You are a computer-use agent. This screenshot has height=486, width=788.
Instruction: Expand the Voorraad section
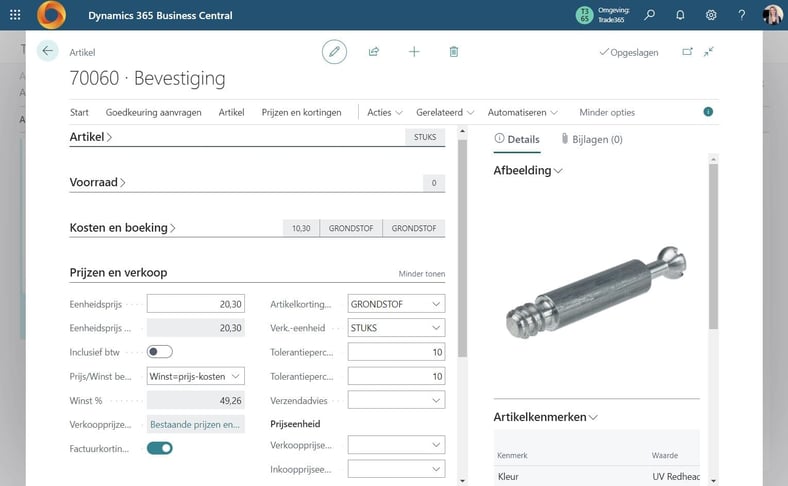point(97,182)
